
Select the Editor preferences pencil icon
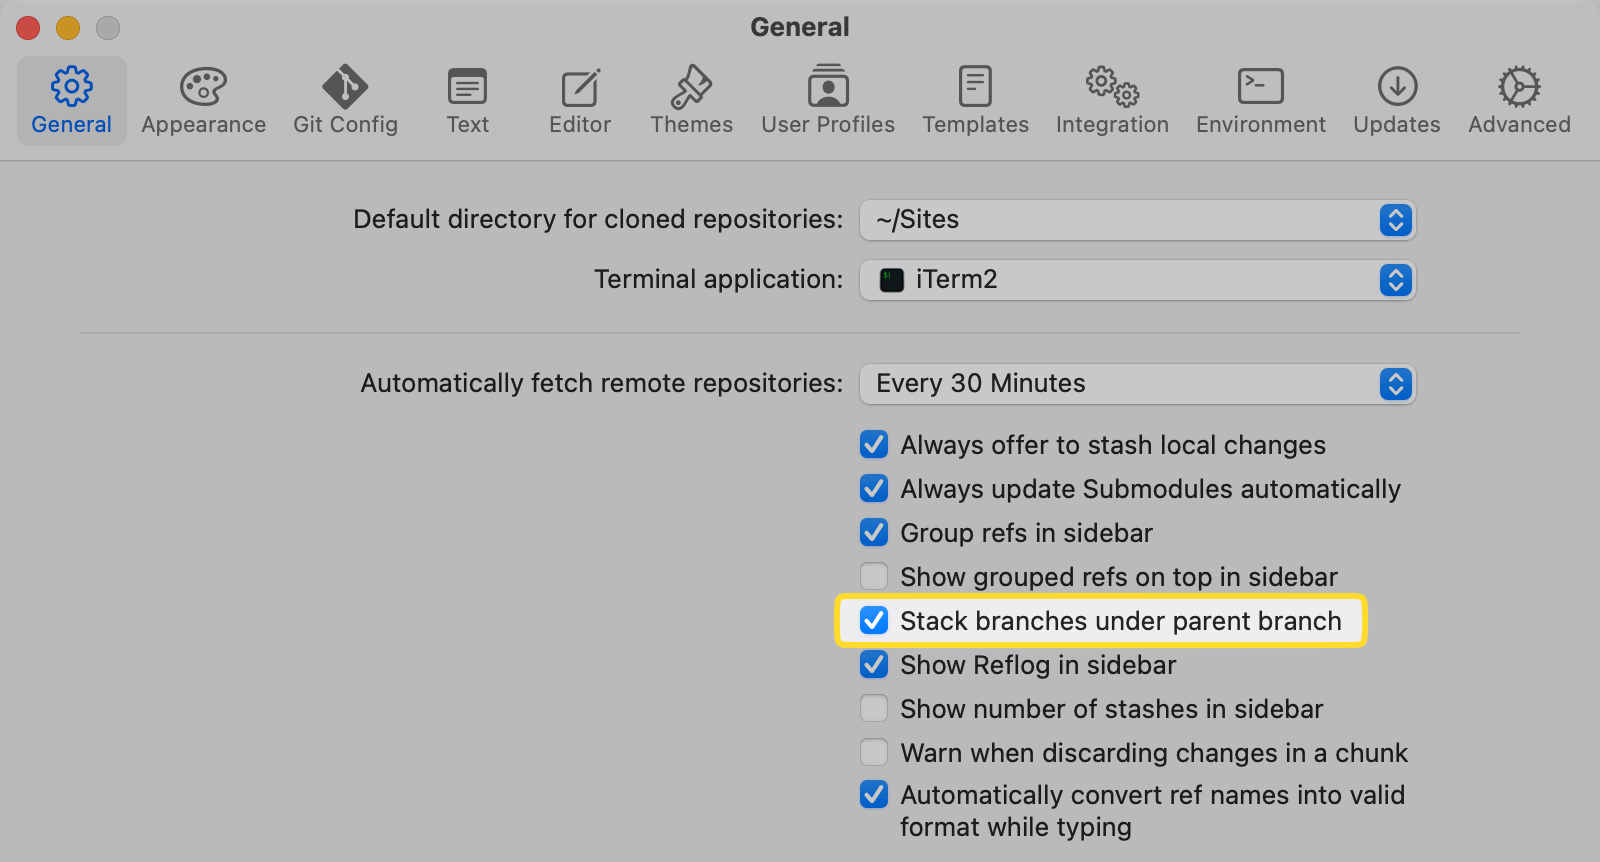pyautogui.click(x=580, y=87)
